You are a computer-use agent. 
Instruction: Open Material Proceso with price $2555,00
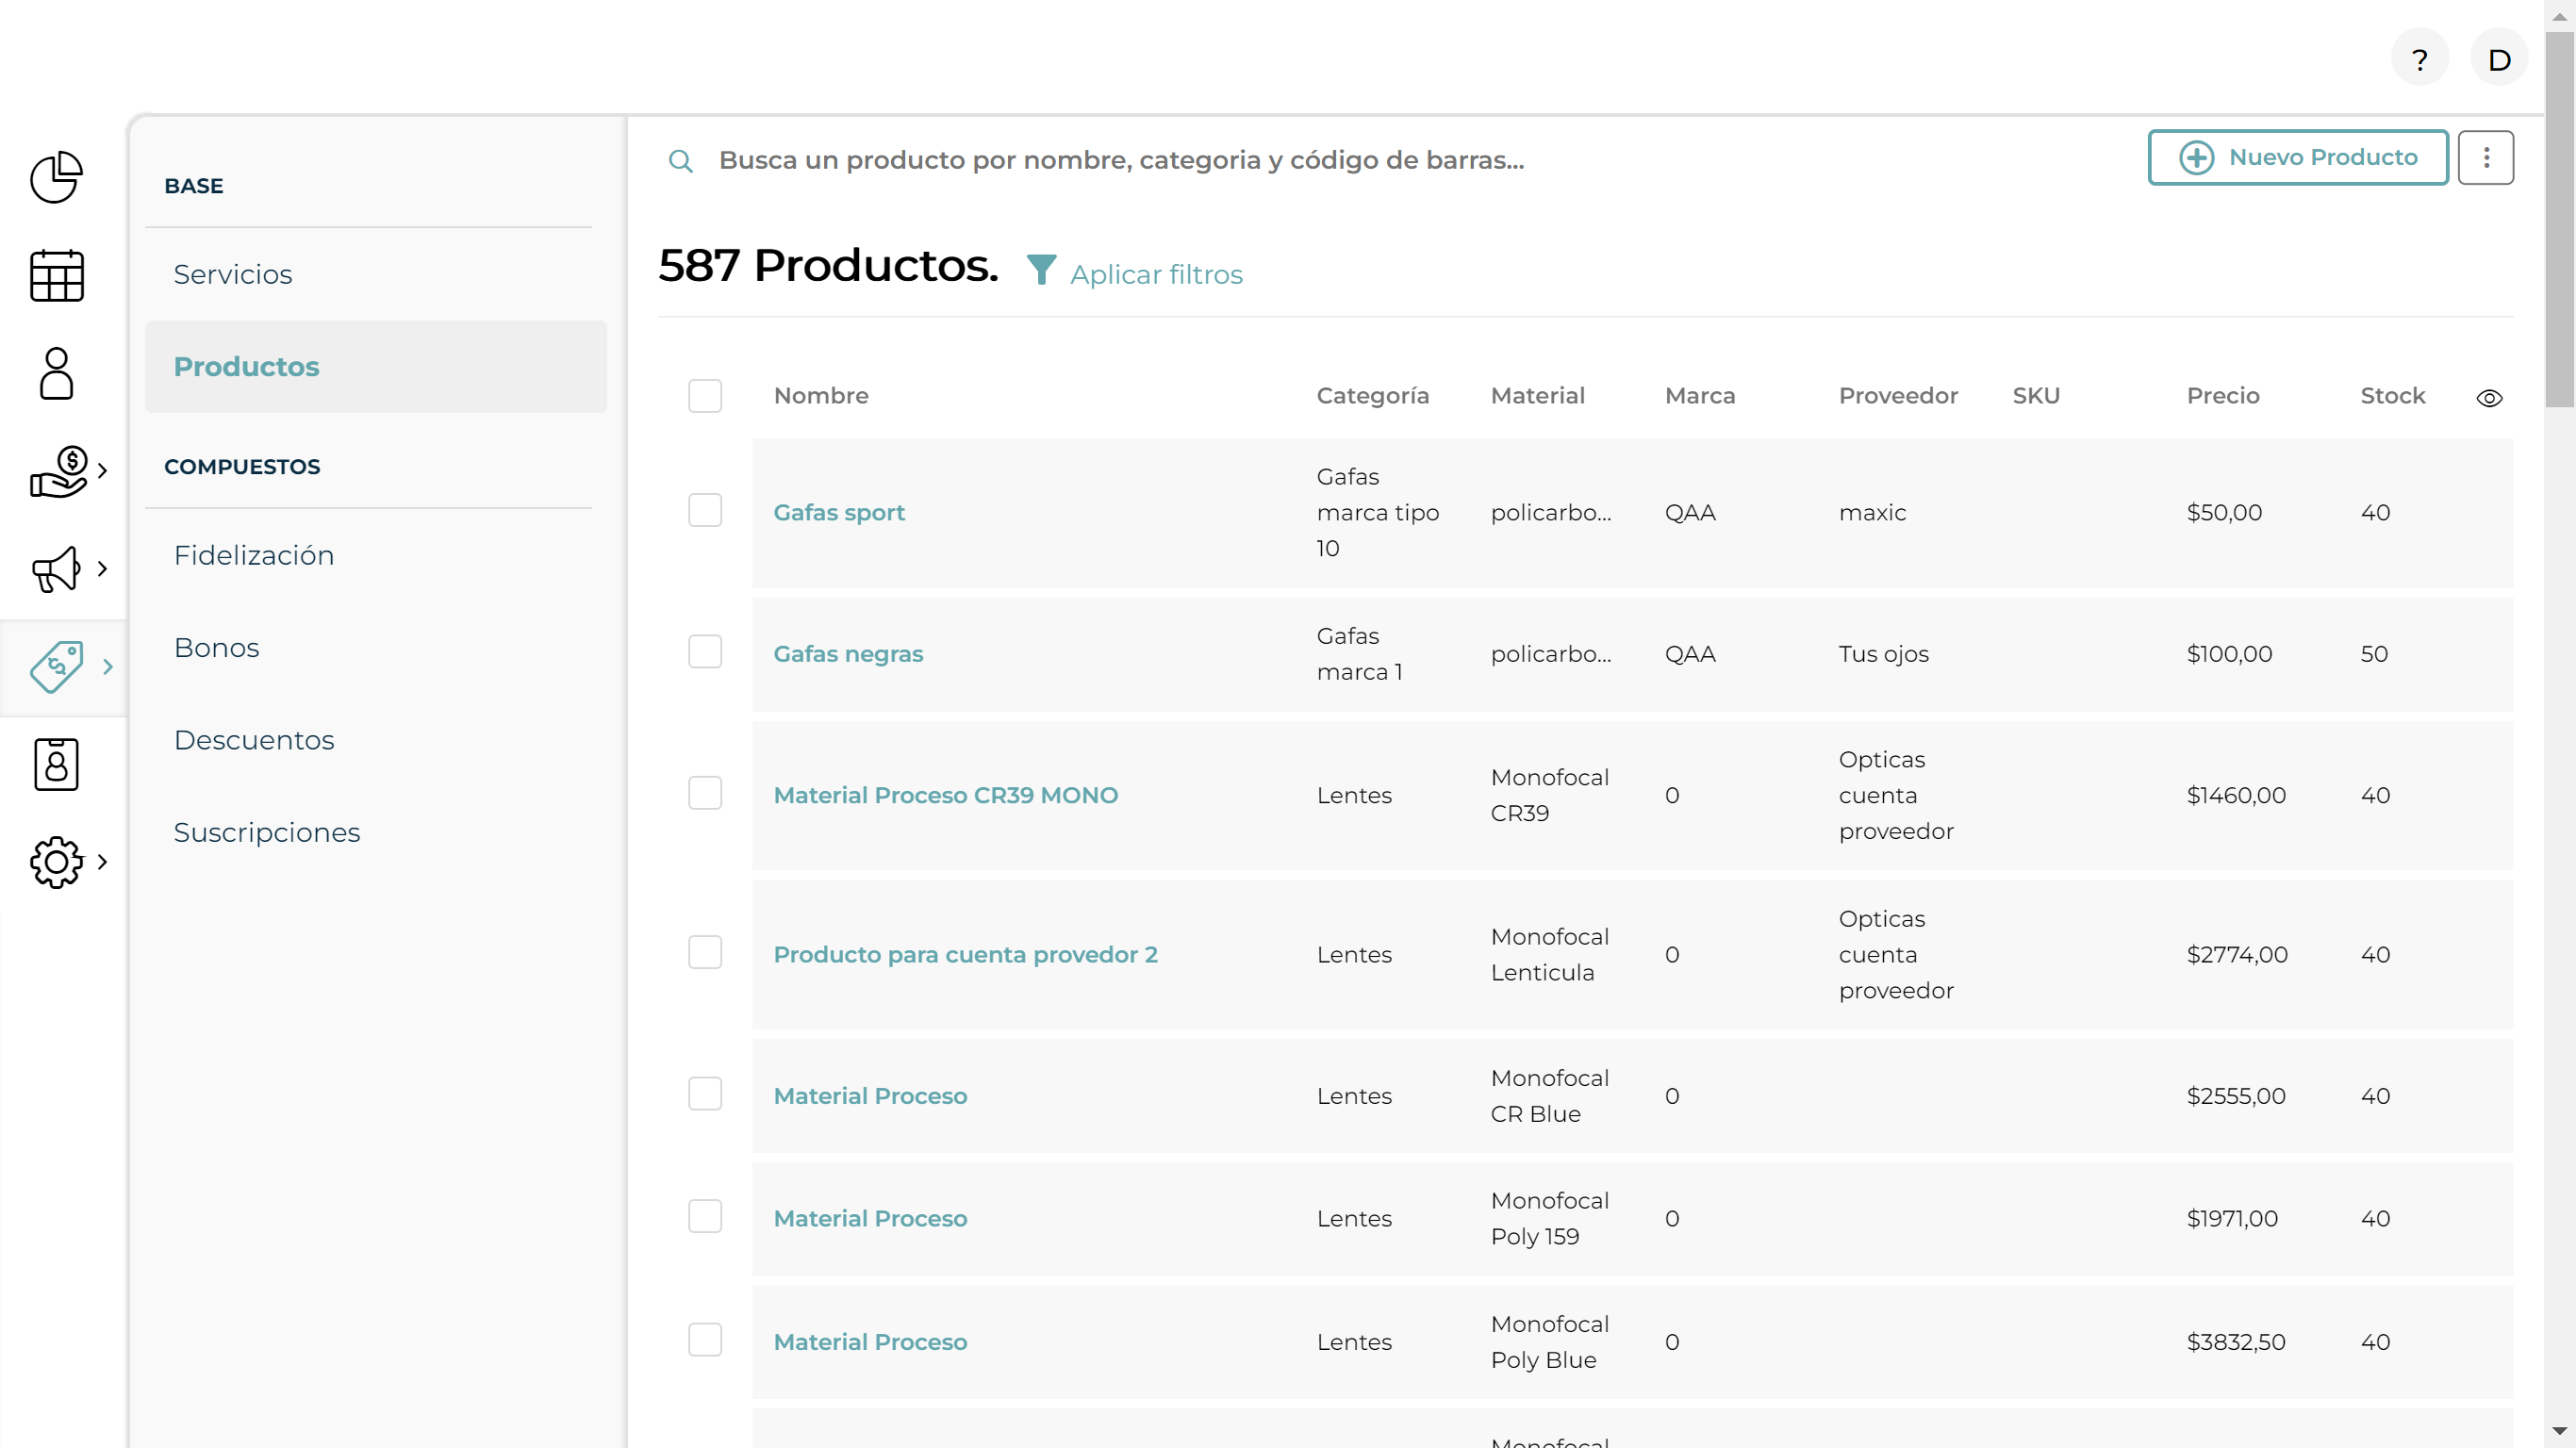tap(870, 1096)
